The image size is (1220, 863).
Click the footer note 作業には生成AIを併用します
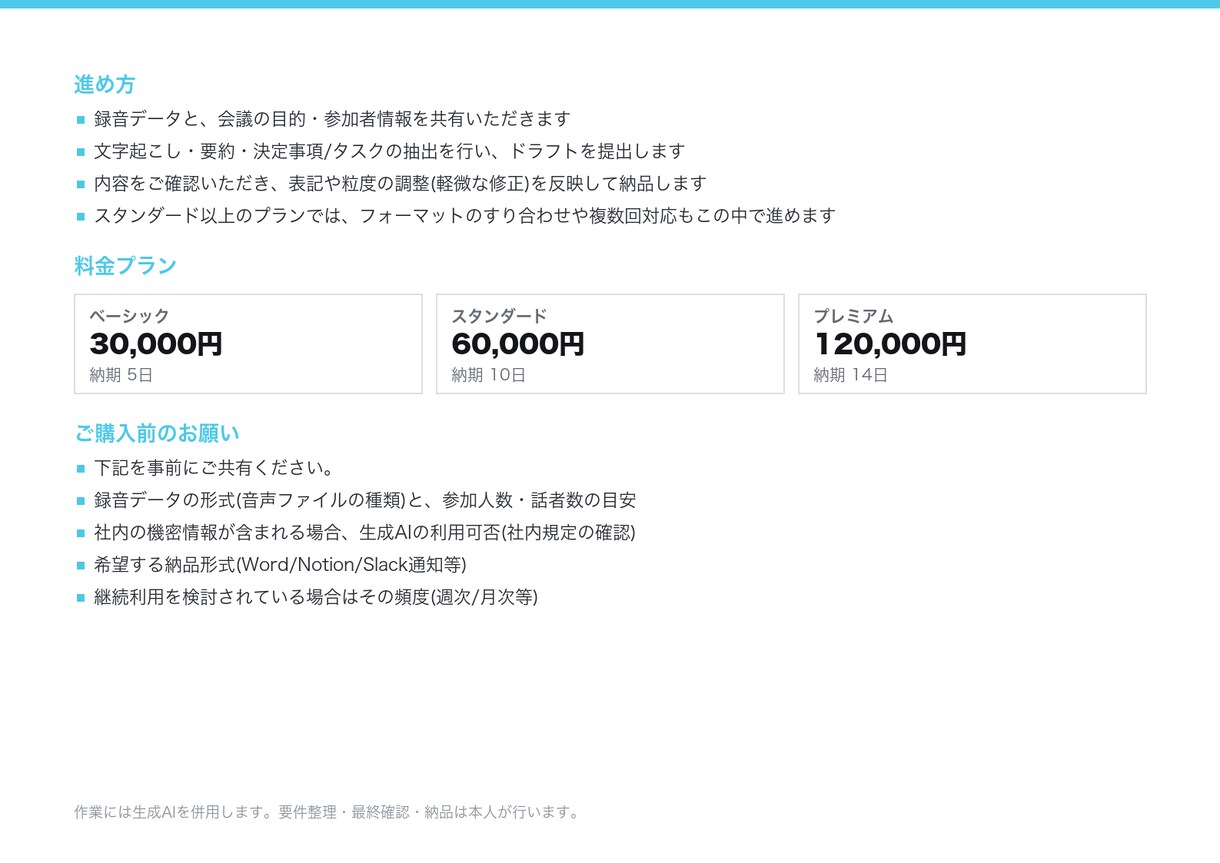(x=328, y=812)
